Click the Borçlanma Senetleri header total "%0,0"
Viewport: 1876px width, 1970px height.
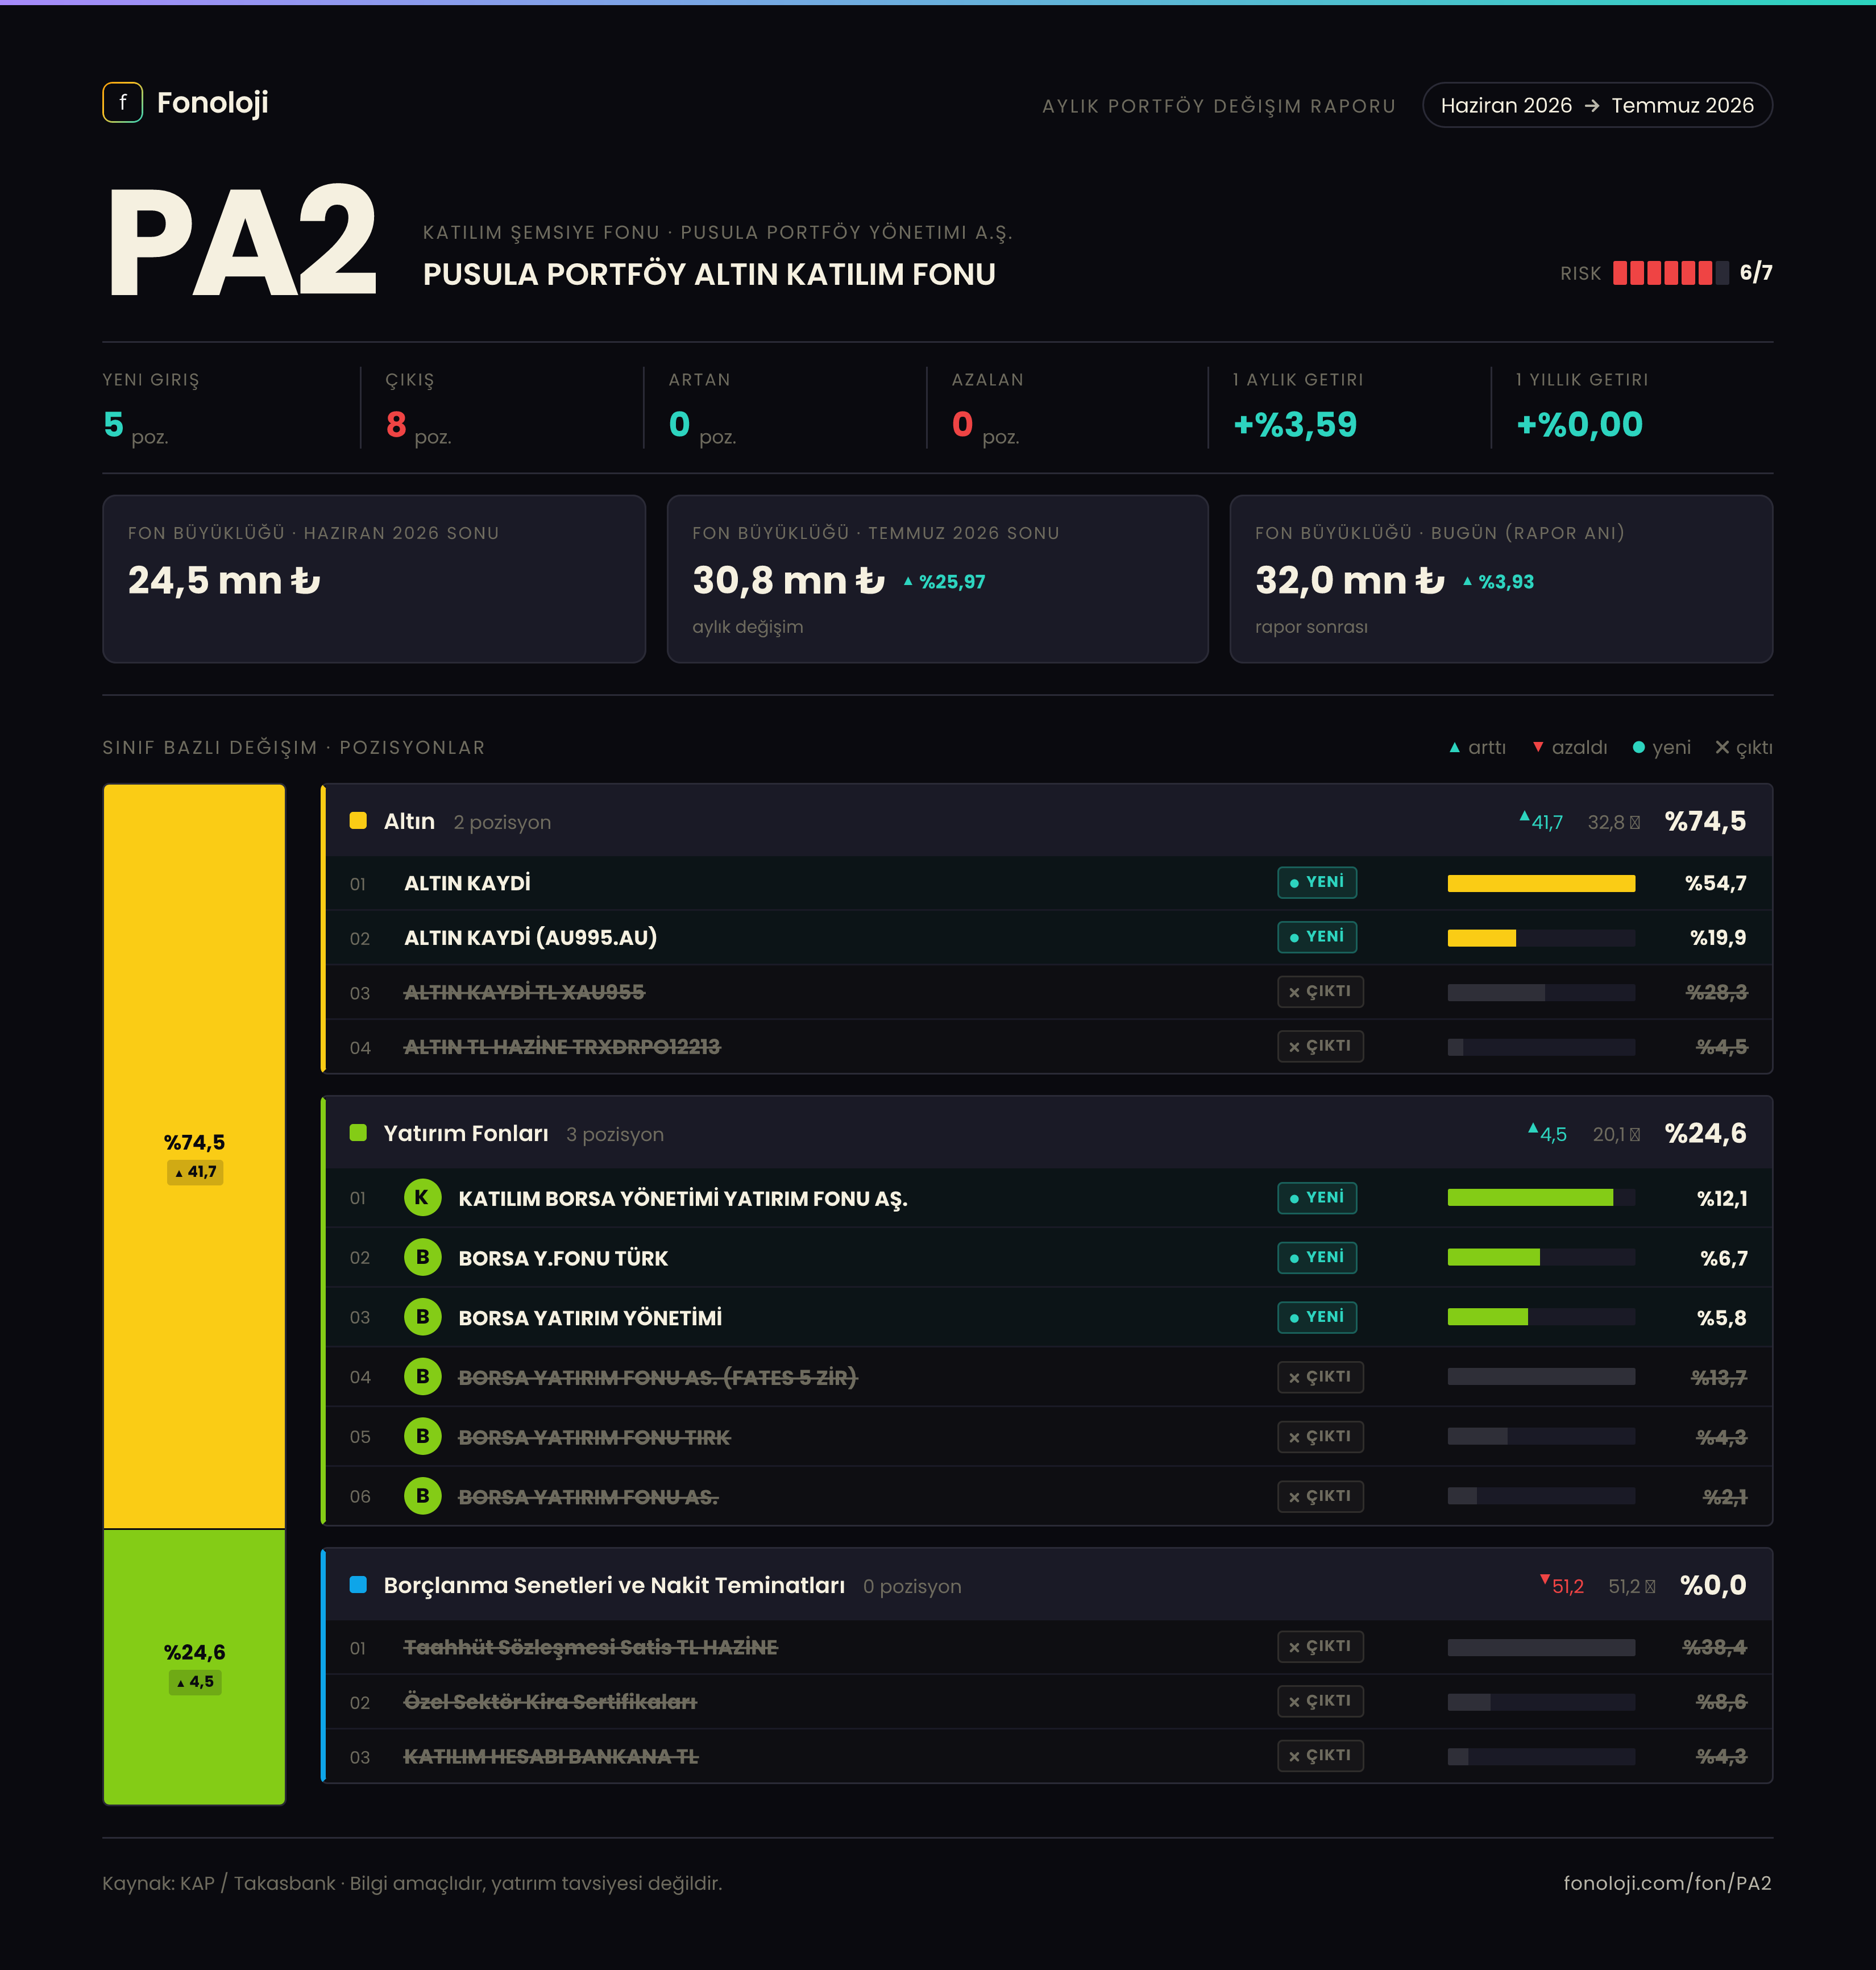(x=1713, y=1585)
